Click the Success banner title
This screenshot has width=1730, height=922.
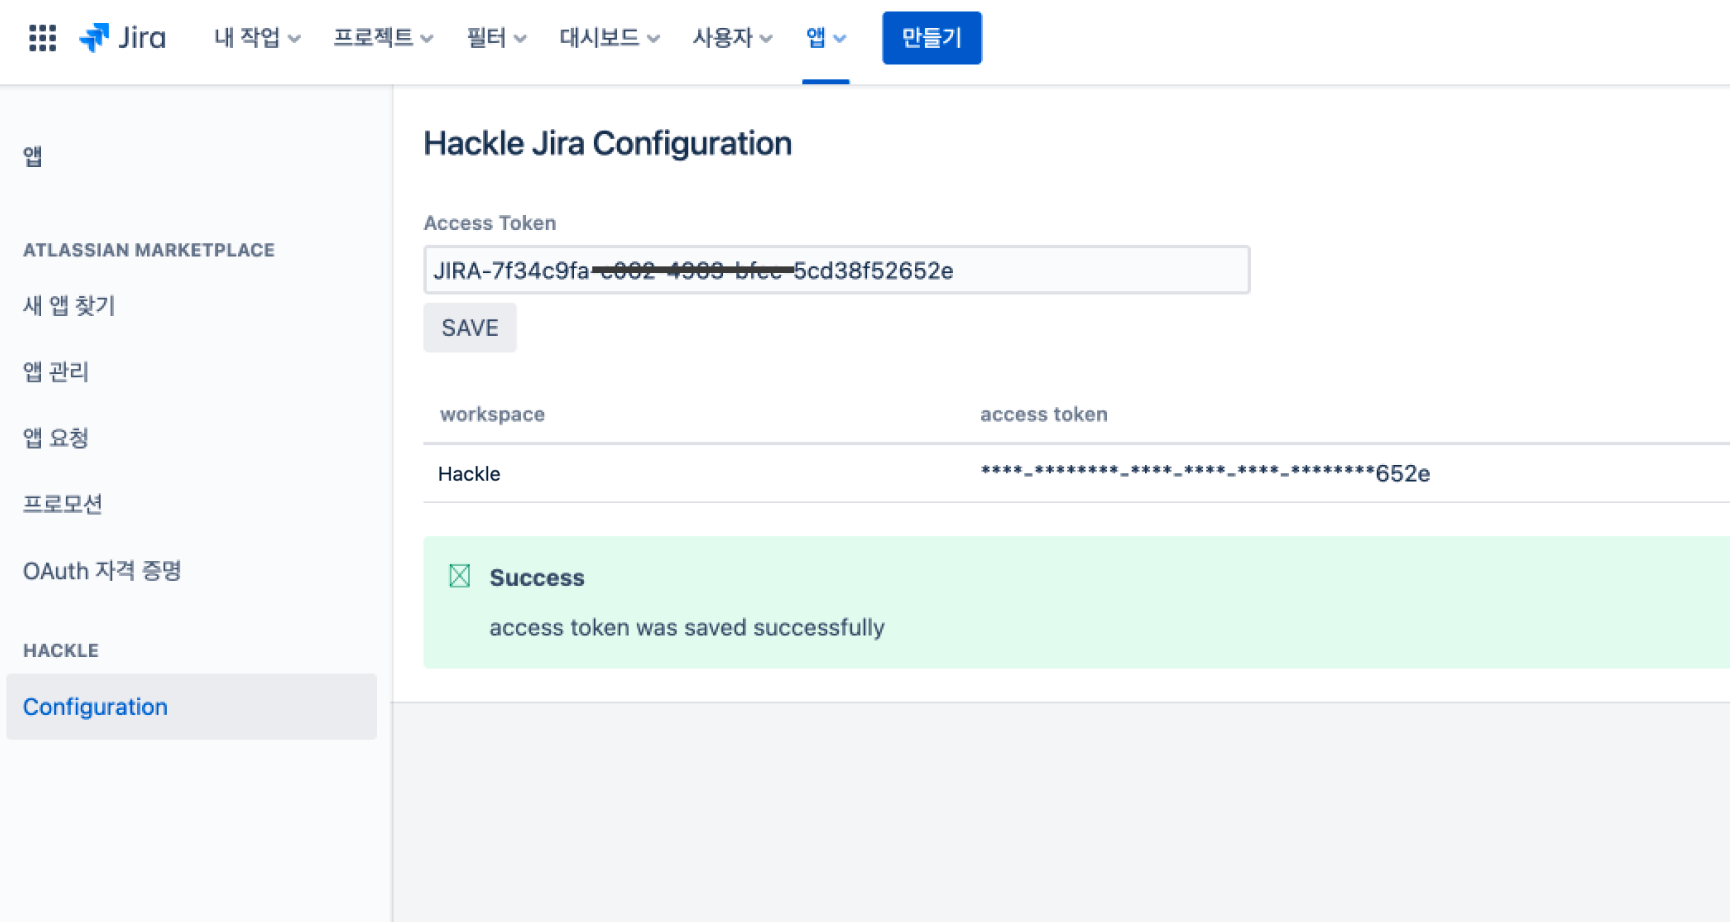537,578
